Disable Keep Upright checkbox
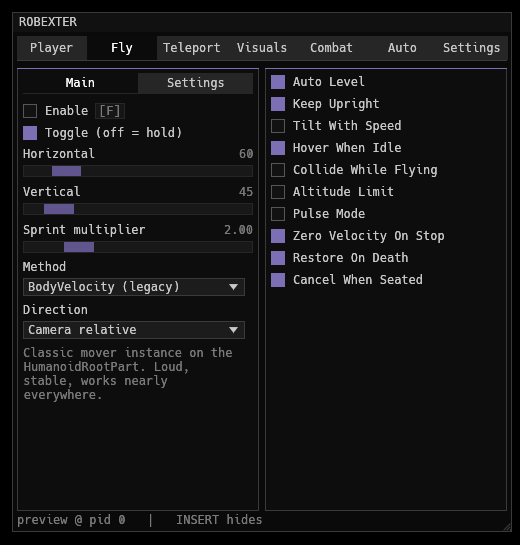Image resolution: width=520 pixels, height=545 pixels. pos(278,104)
